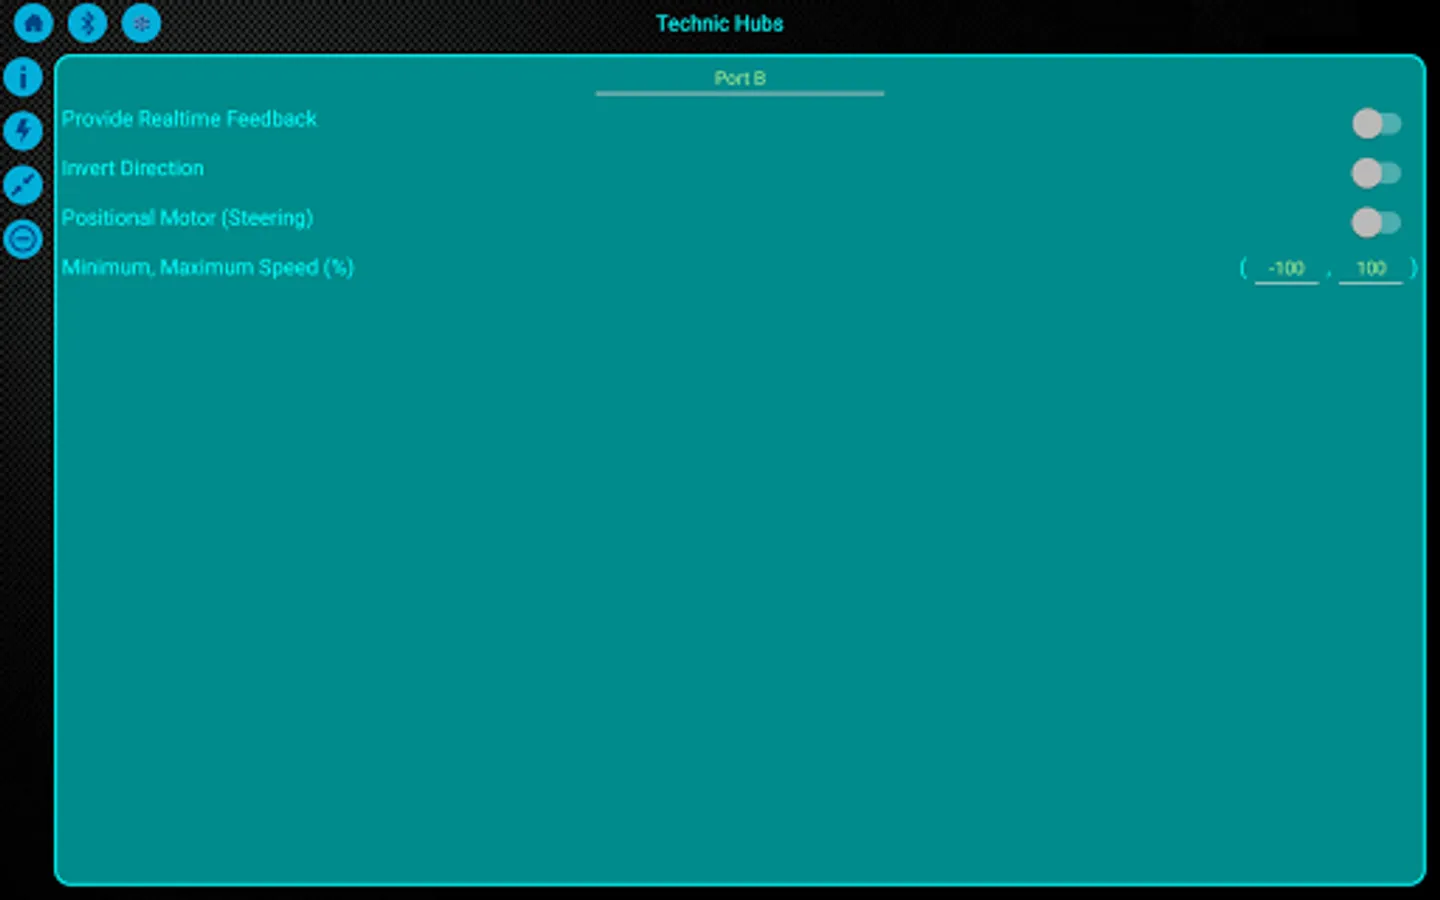Open the Home screen
The height and width of the screenshot is (900, 1440).
click(x=34, y=22)
